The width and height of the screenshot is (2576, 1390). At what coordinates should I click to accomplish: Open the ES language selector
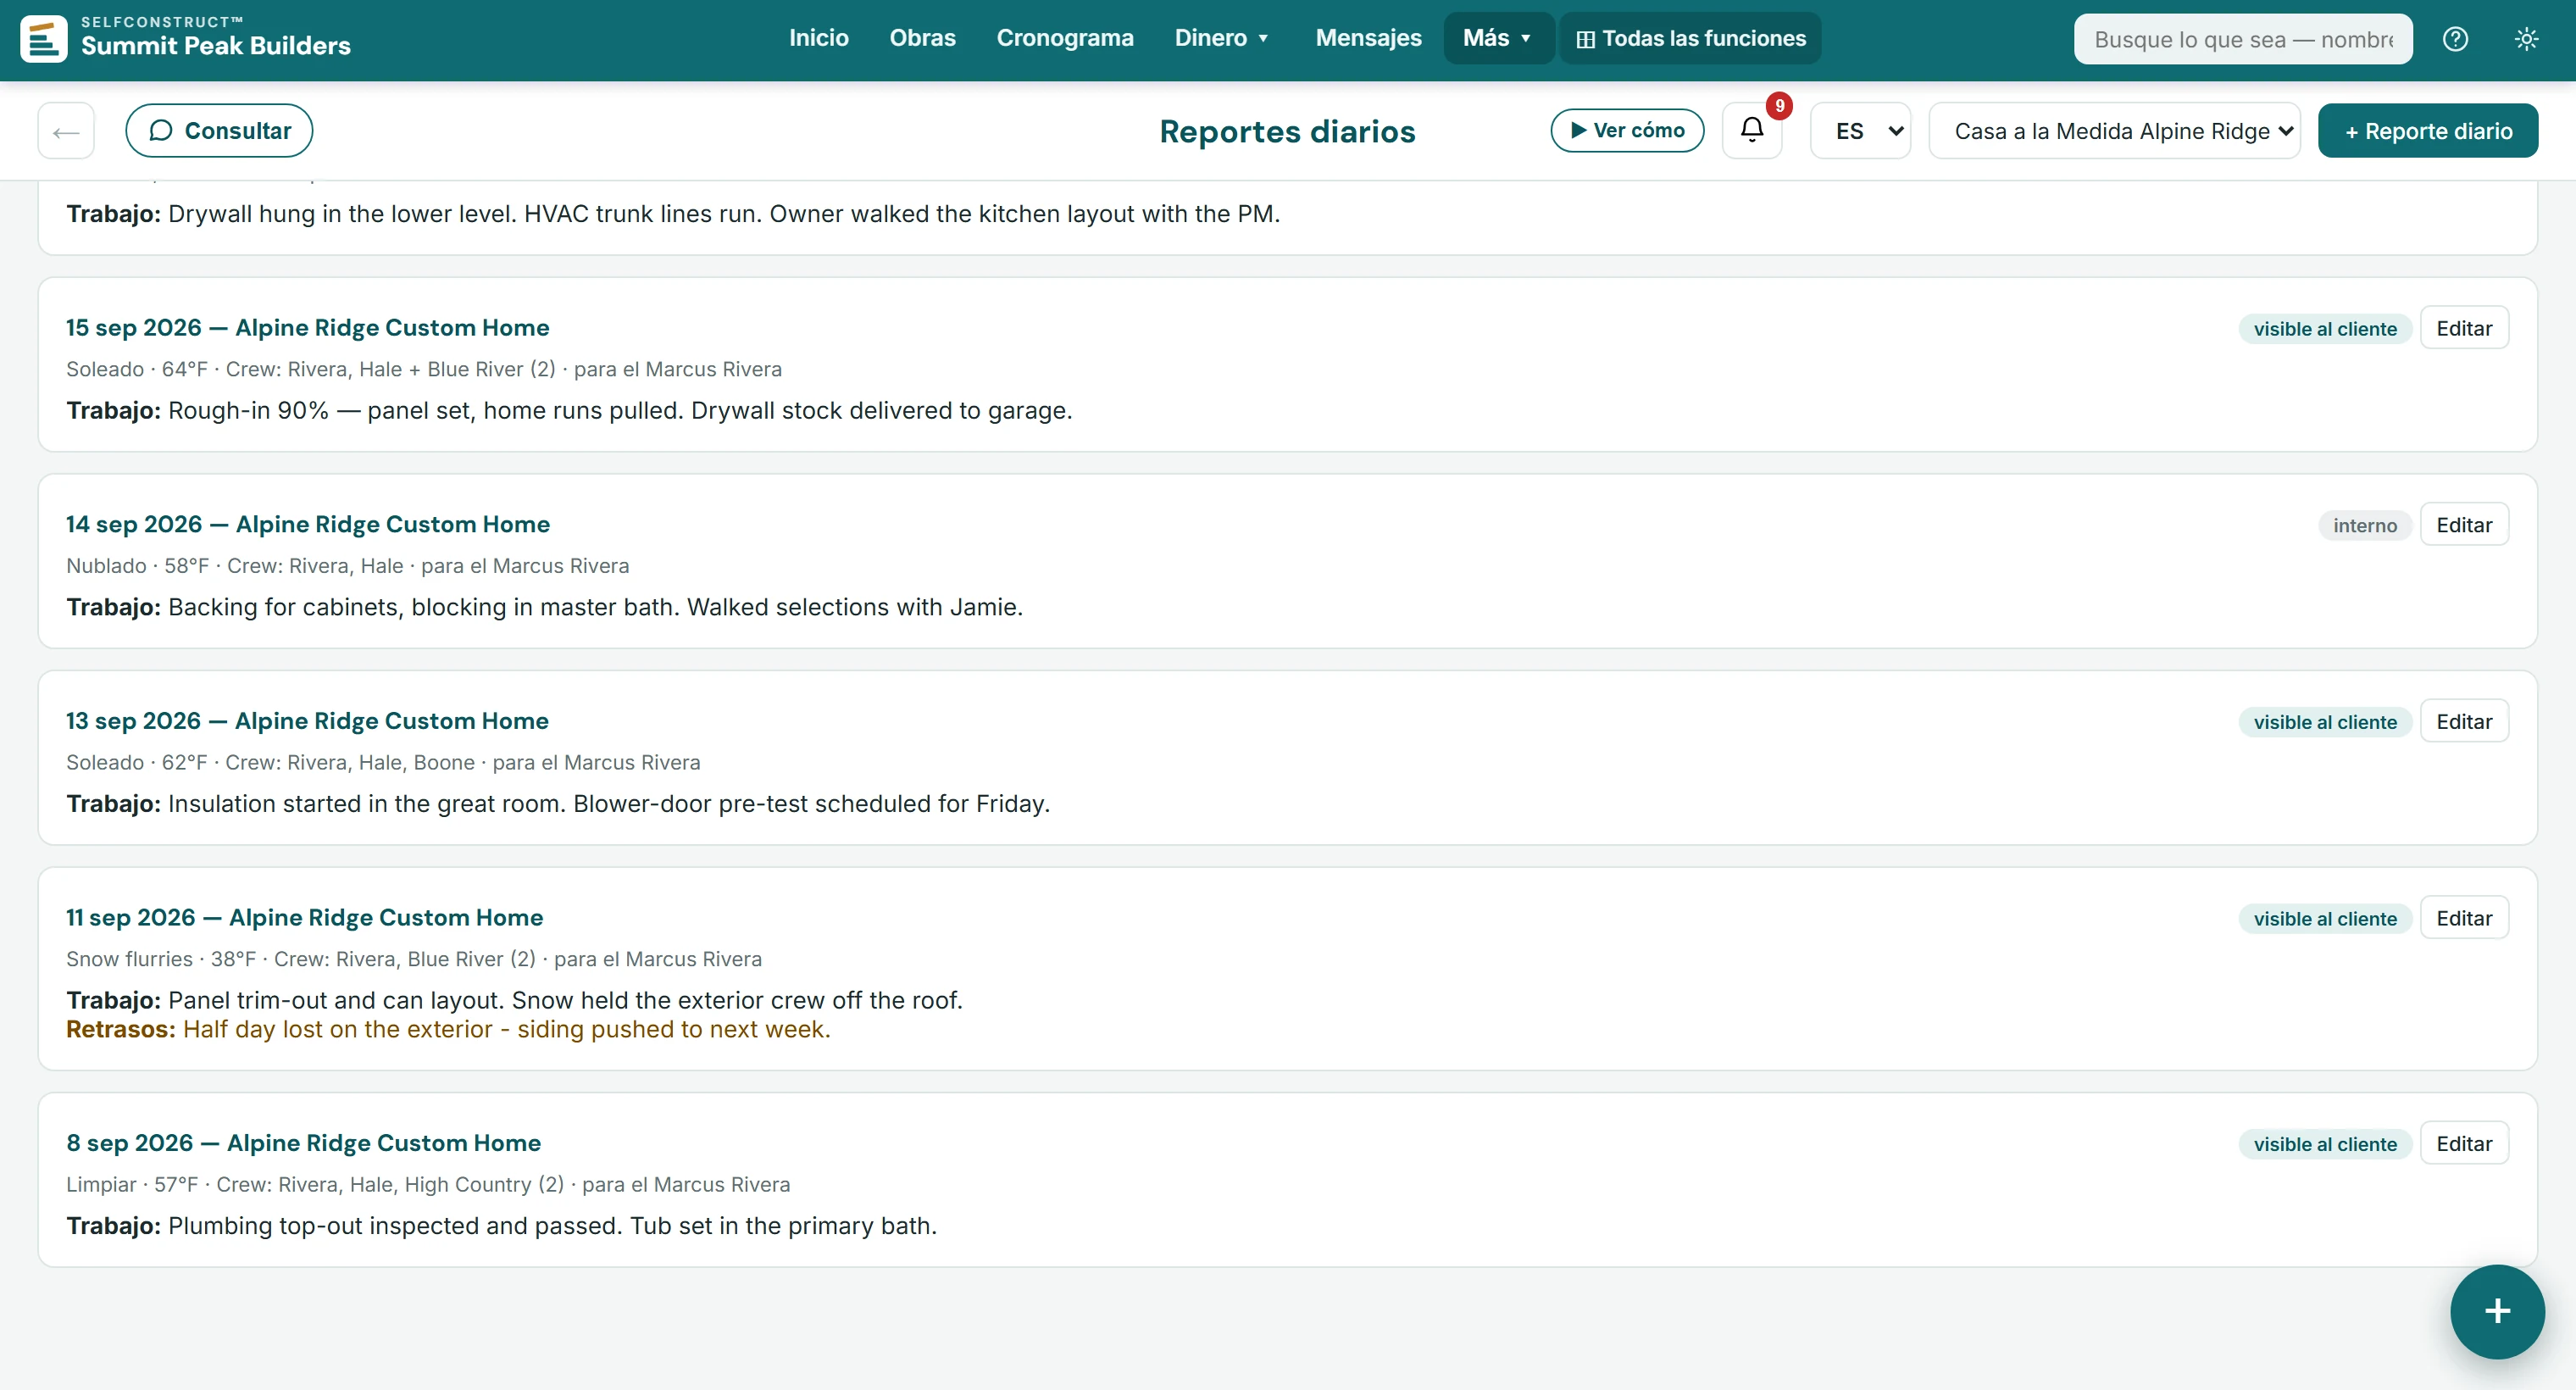click(x=1860, y=130)
